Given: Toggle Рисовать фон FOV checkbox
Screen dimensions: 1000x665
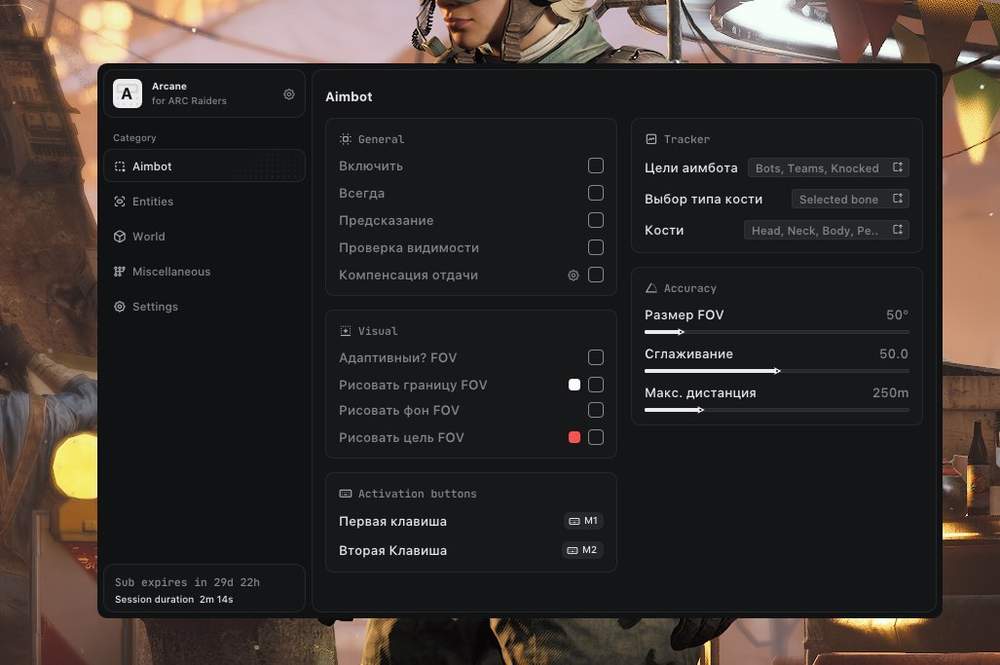Looking at the screenshot, I should pyautogui.click(x=596, y=410).
